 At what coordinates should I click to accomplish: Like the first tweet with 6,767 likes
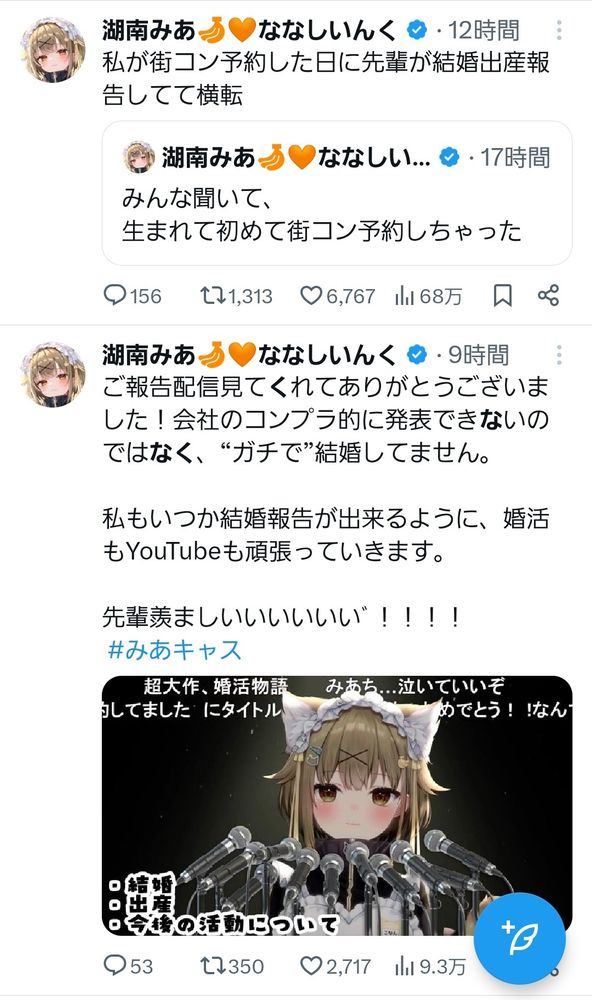[x=337, y=296]
